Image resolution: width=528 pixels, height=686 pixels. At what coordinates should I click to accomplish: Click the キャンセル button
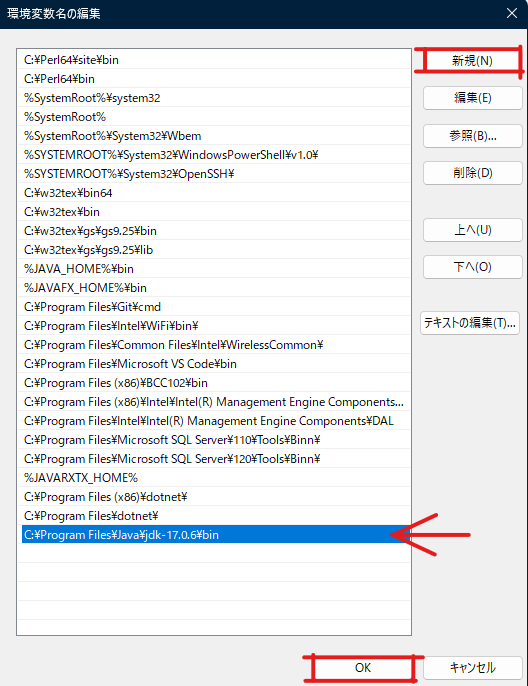click(x=472, y=668)
